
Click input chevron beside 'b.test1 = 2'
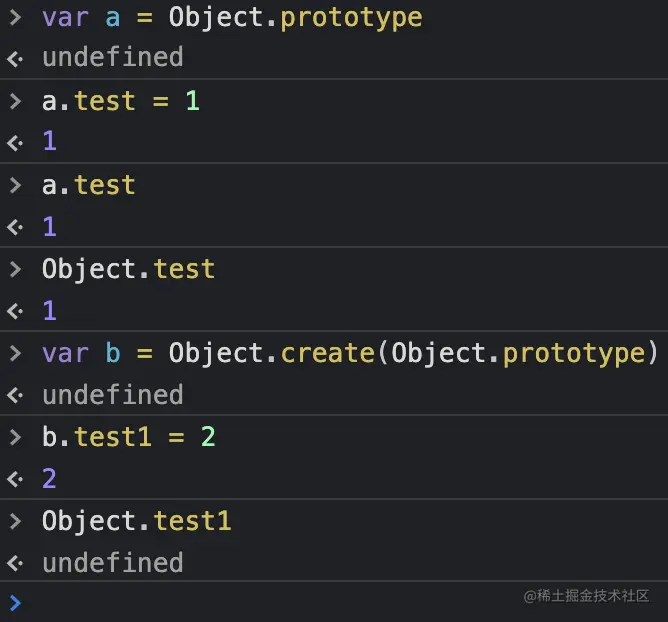15,437
